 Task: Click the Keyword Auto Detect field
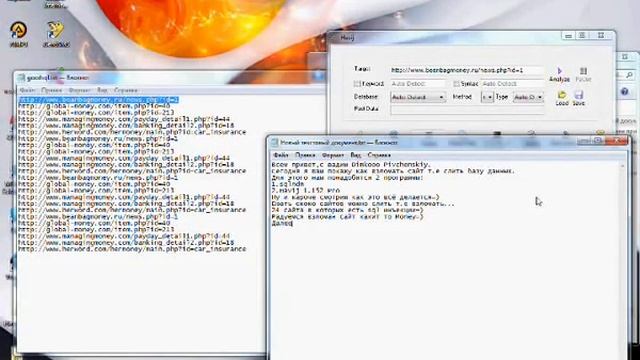[x=418, y=84]
